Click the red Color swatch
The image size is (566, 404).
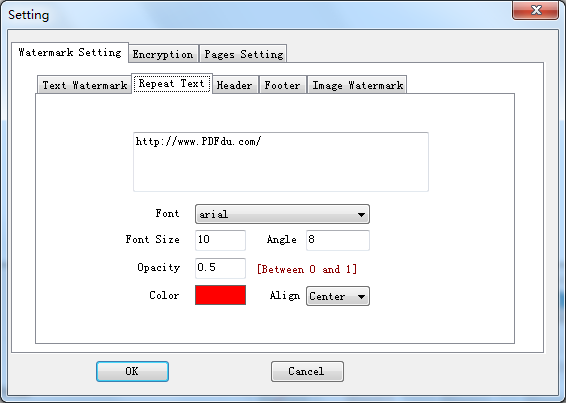click(221, 295)
